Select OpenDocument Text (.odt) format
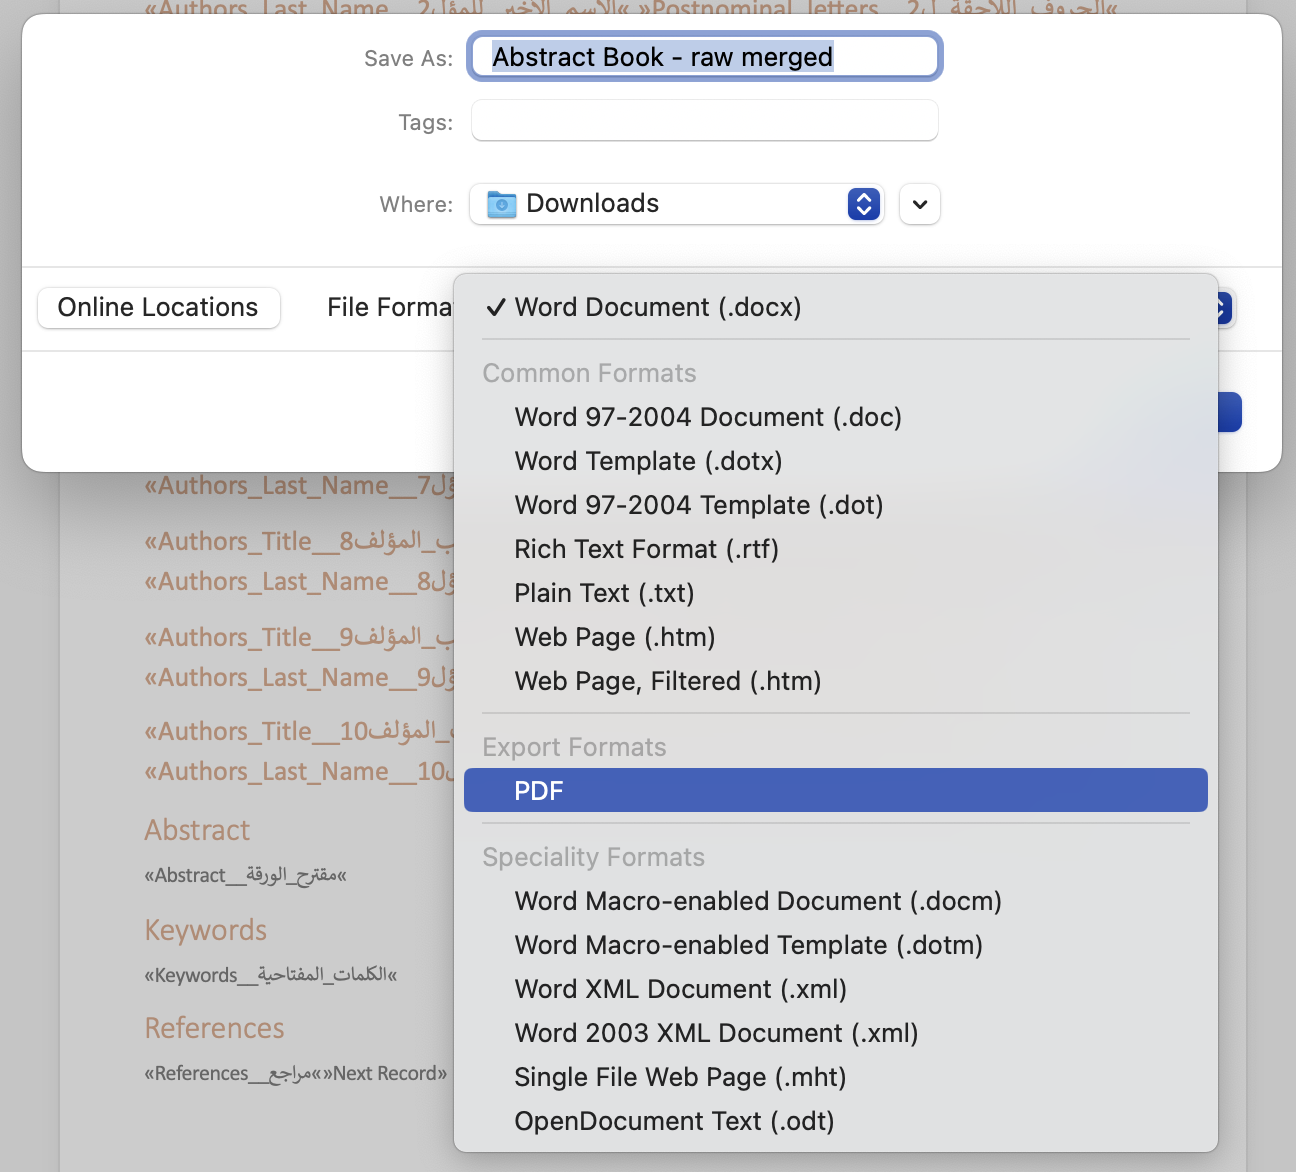The image size is (1296, 1172). (x=673, y=1121)
